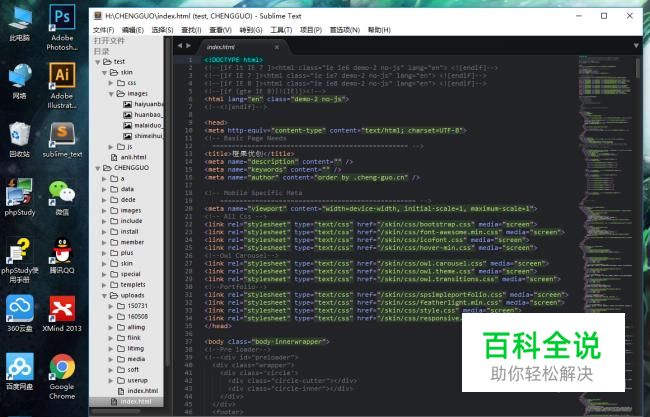Open the 项目(P) Project menu
This screenshot has width=650, height=417.
coord(311,30)
